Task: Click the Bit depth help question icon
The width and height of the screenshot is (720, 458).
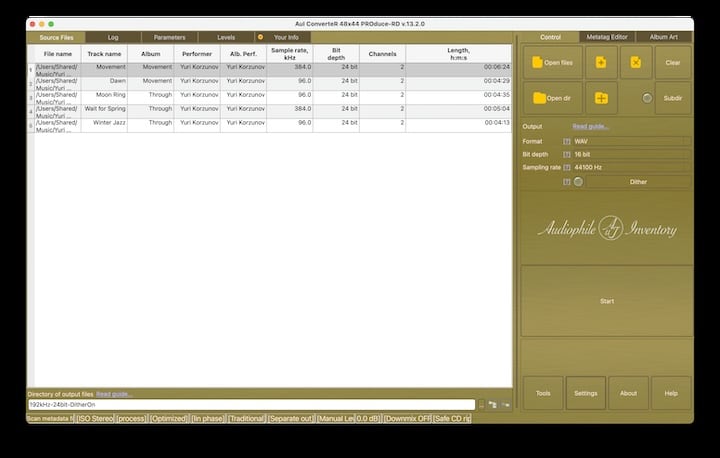Action: [567, 154]
